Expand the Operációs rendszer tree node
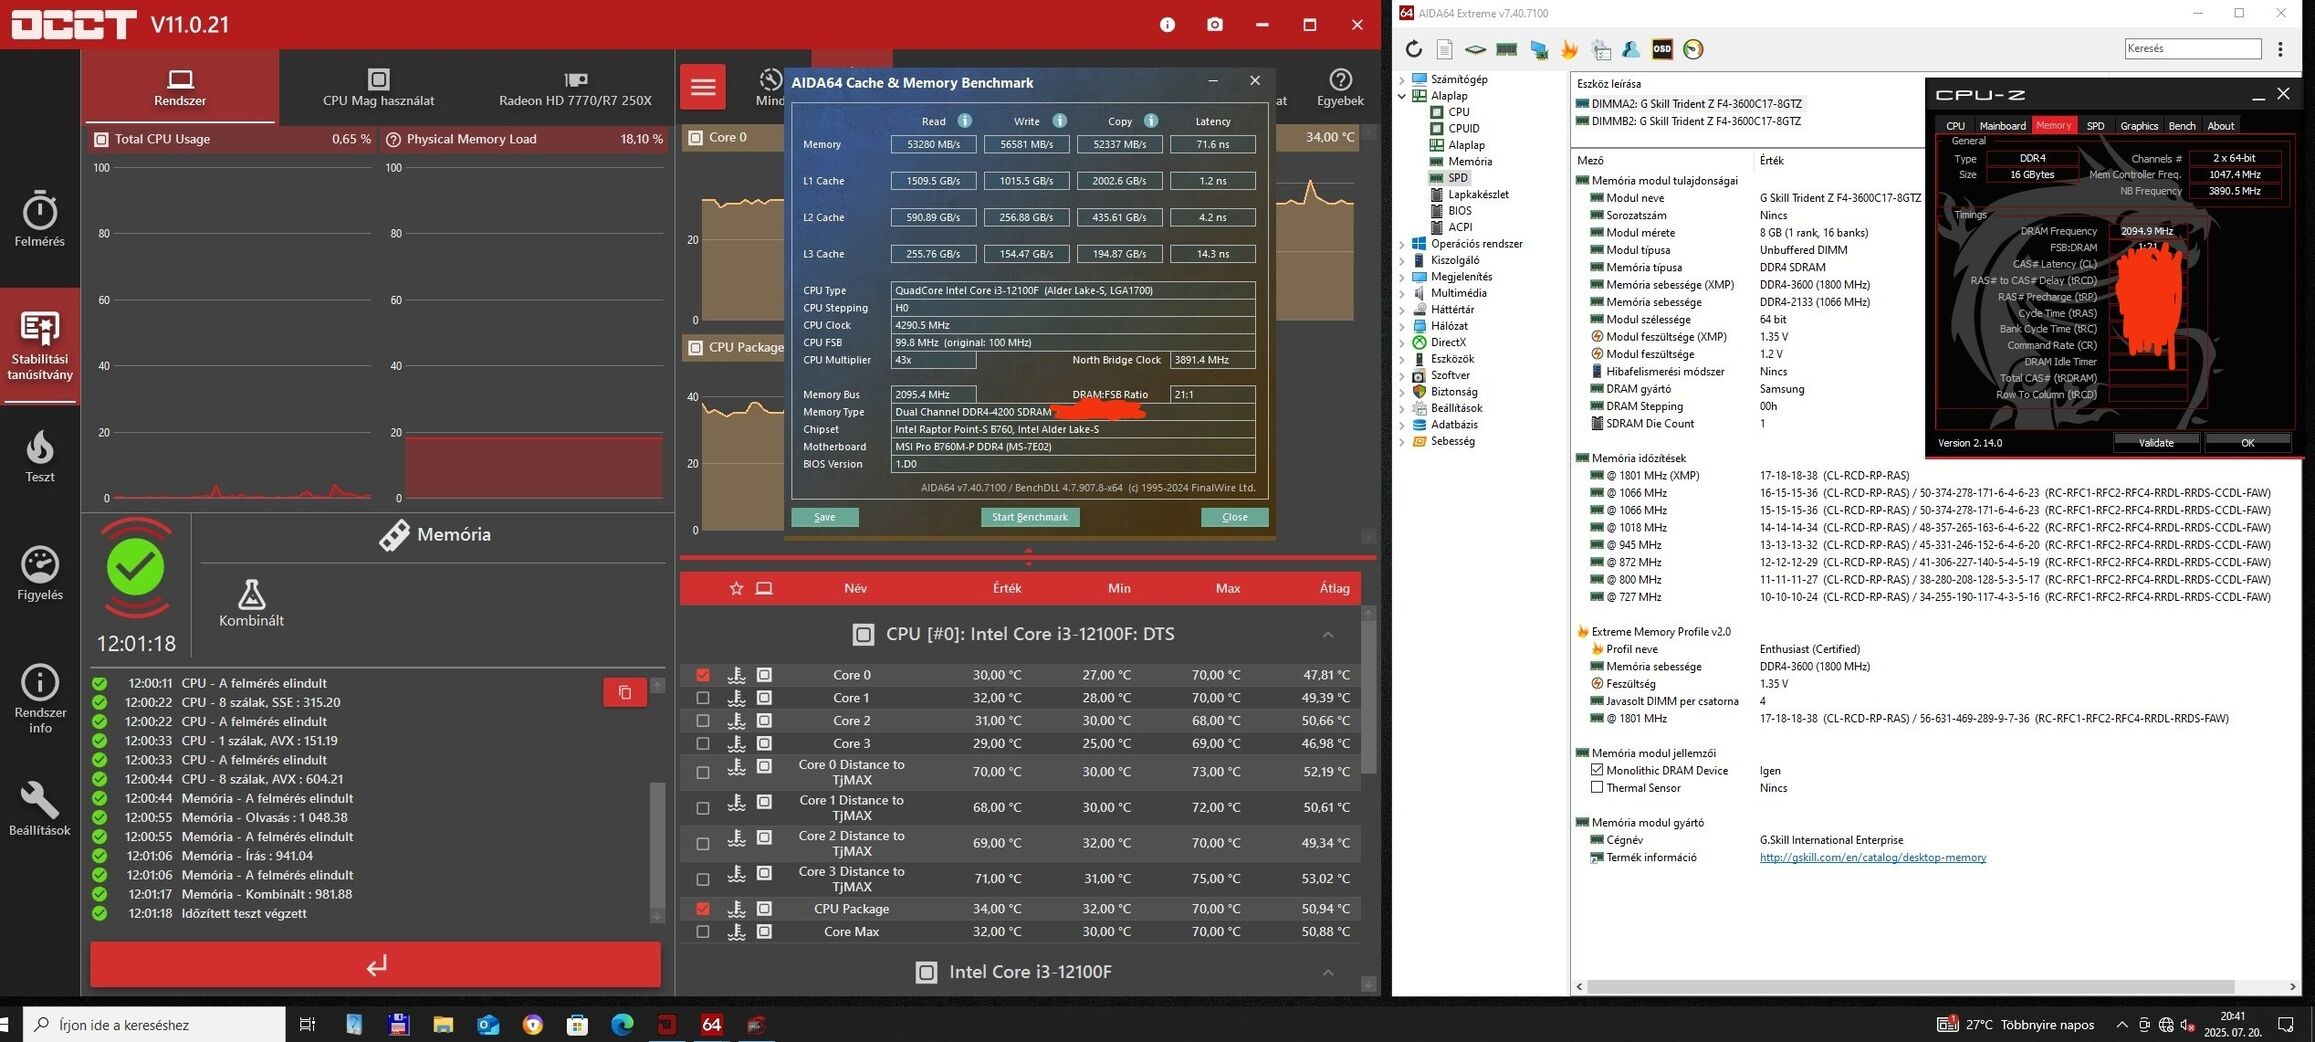Screen dimensions: 2315x1042 click(1402, 244)
